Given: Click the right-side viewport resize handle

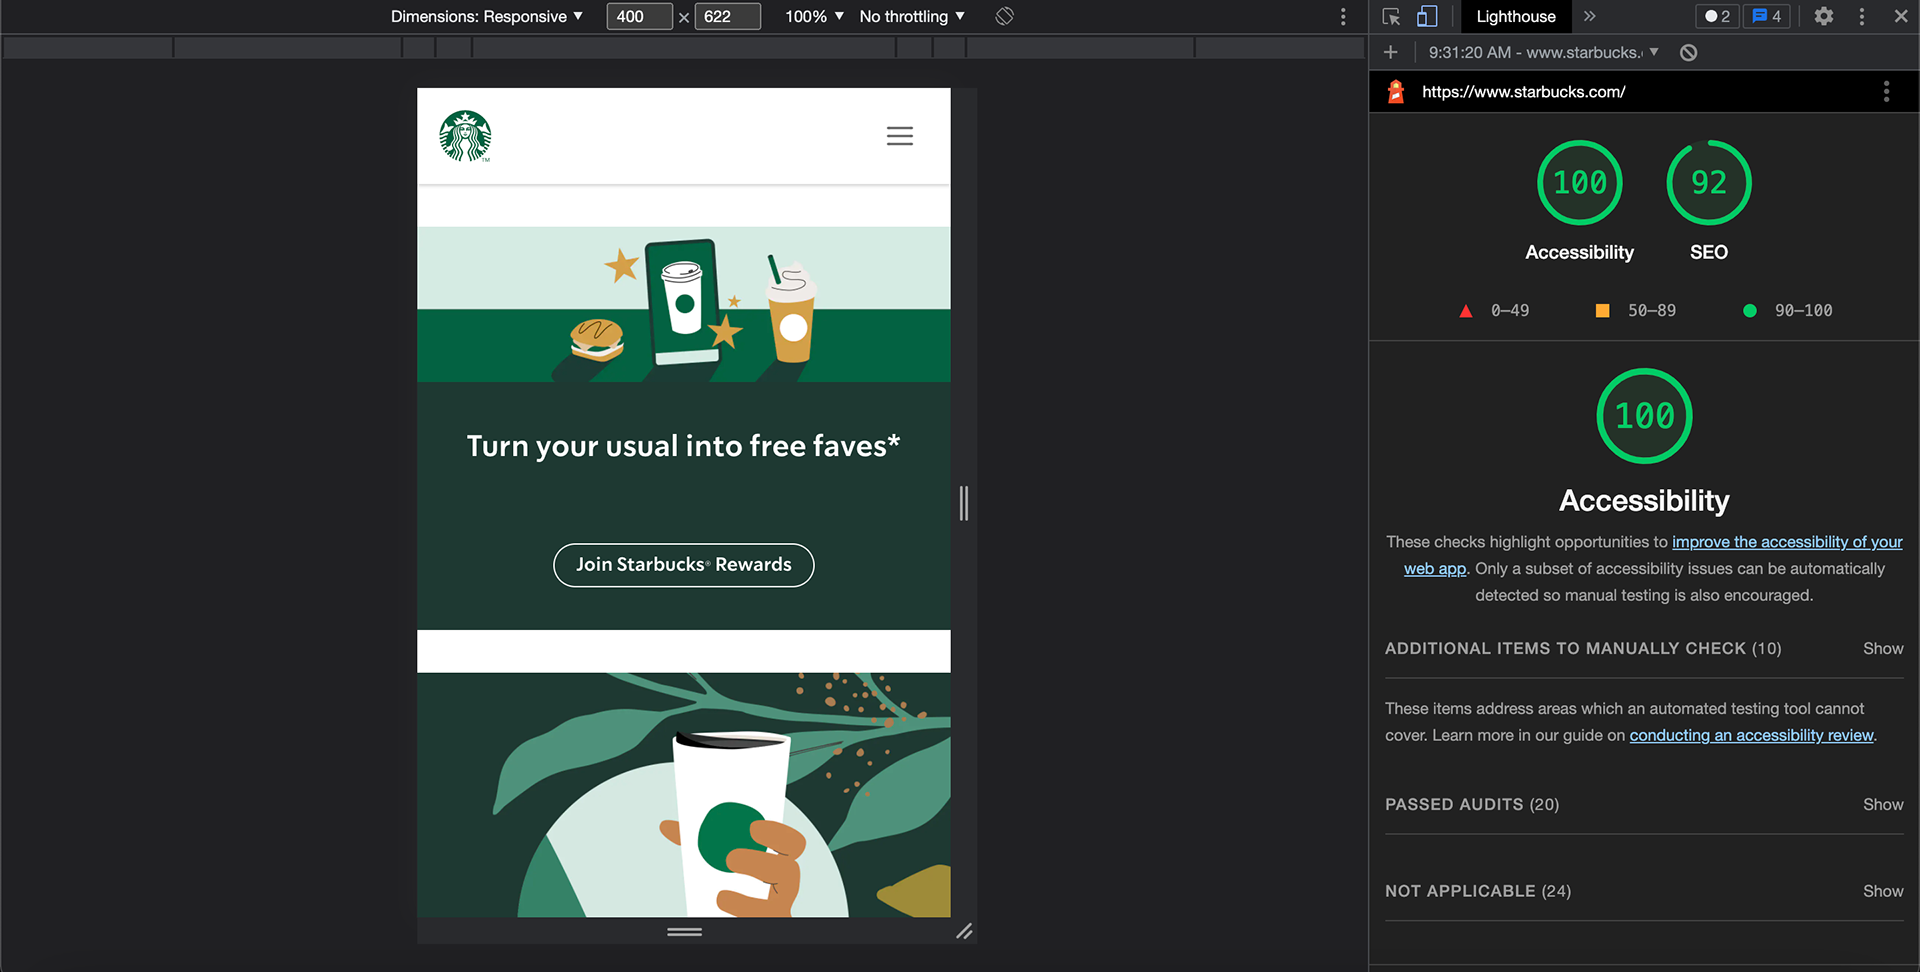Looking at the screenshot, I should click(x=964, y=503).
